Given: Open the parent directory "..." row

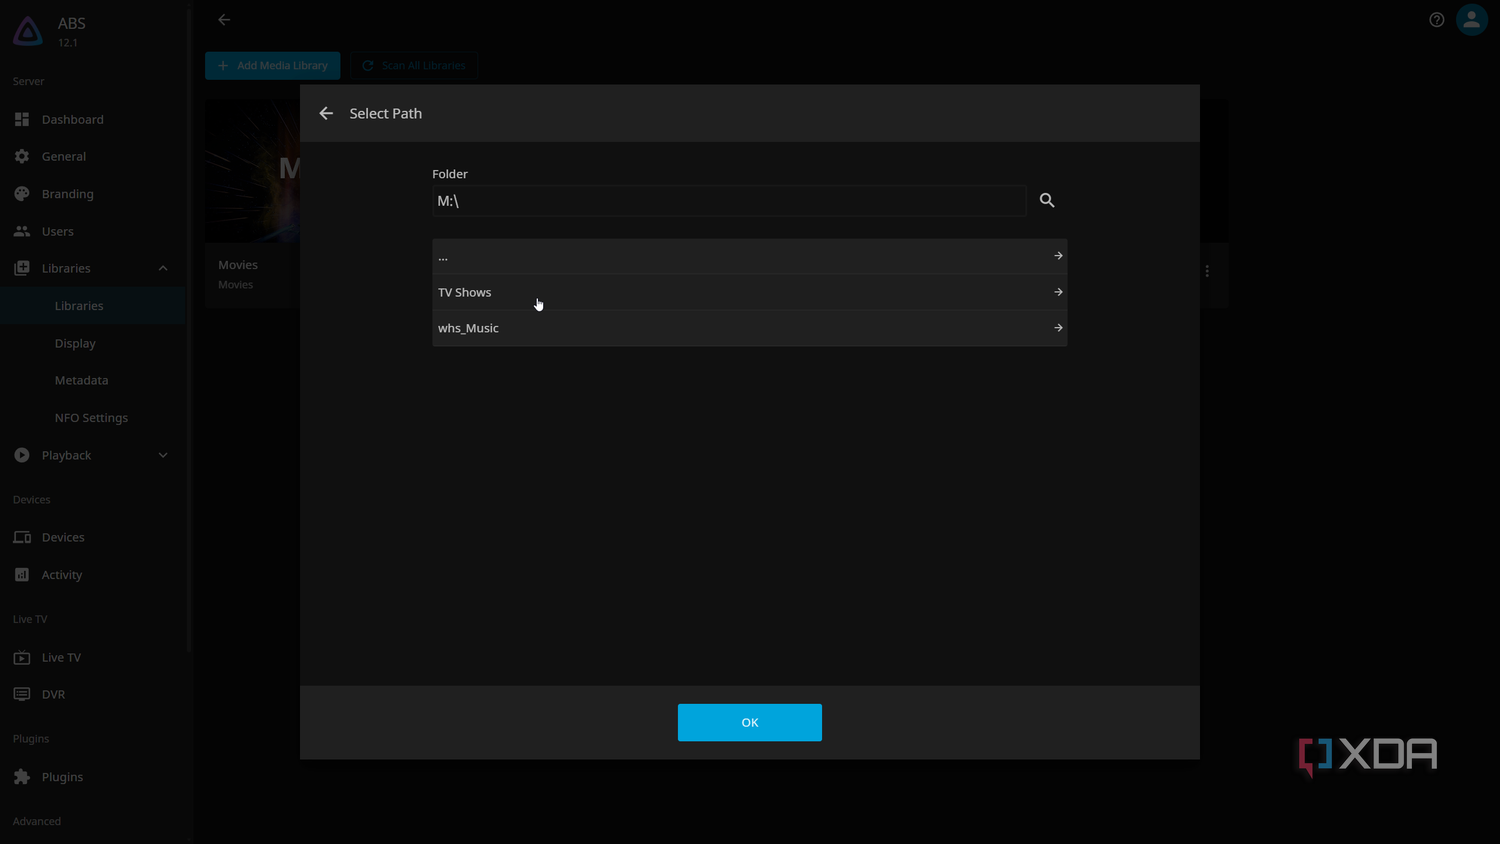Looking at the screenshot, I should click(749, 256).
